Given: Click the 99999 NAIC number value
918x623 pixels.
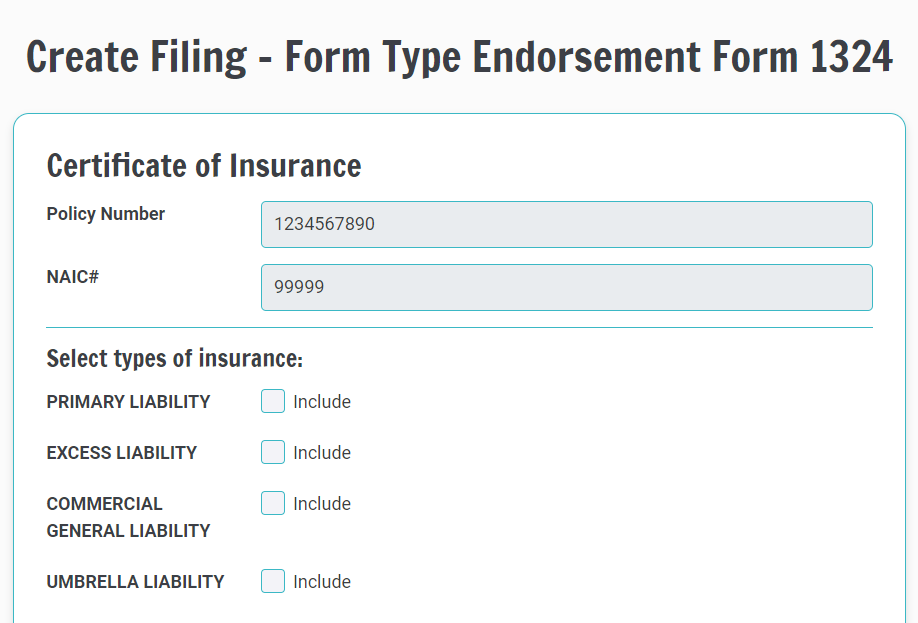Looking at the screenshot, I should (296, 287).
